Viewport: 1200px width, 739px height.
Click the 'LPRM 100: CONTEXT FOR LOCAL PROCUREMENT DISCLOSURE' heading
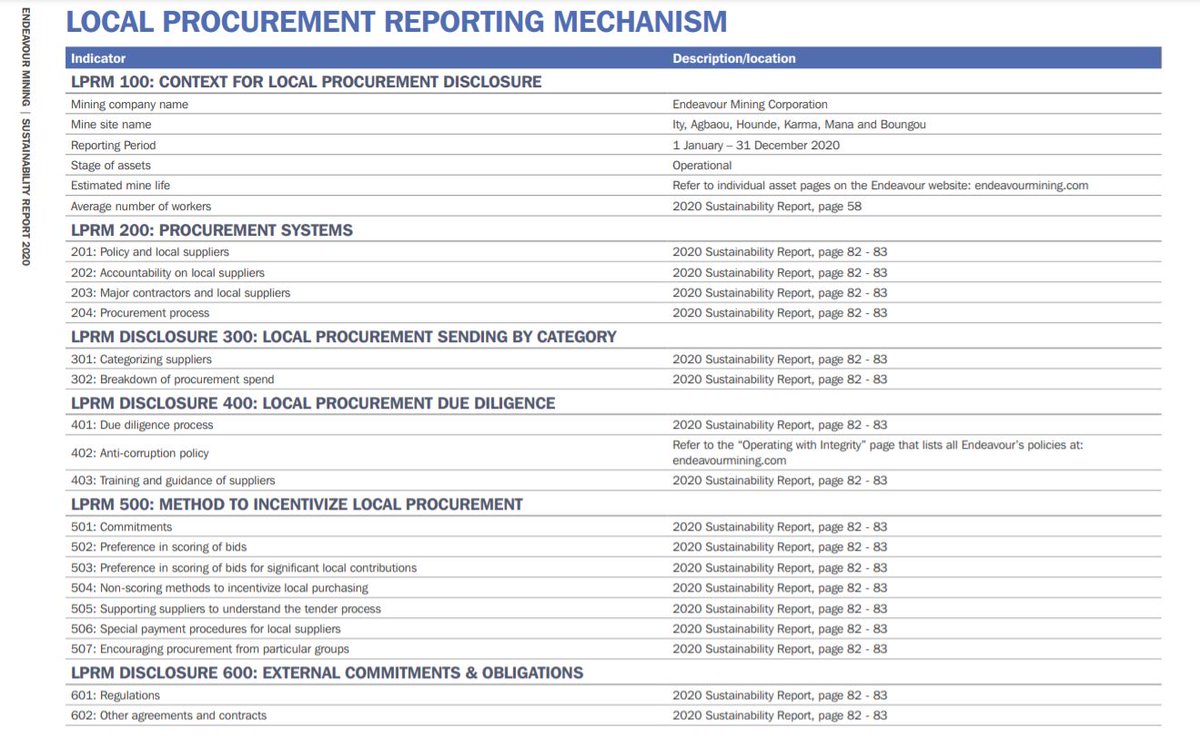coord(306,81)
